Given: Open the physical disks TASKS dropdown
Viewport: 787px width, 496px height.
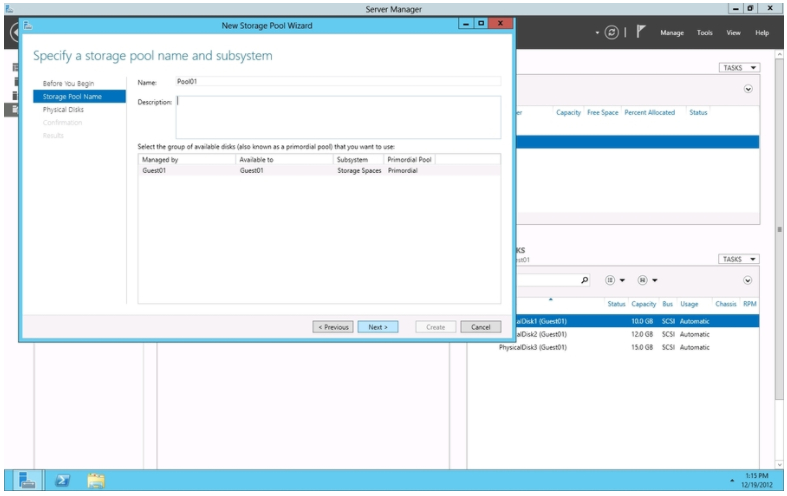Looking at the screenshot, I should tap(738, 259).
